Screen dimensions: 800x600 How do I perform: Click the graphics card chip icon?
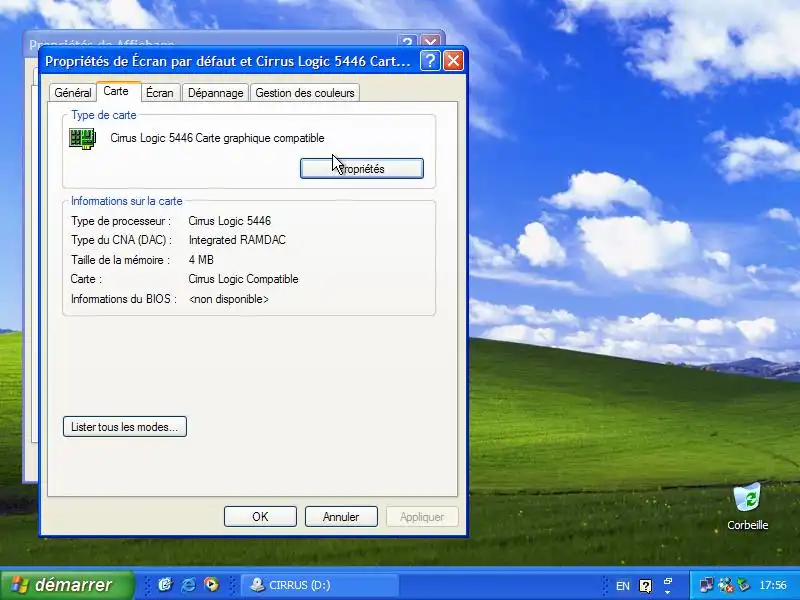point(82,139)
